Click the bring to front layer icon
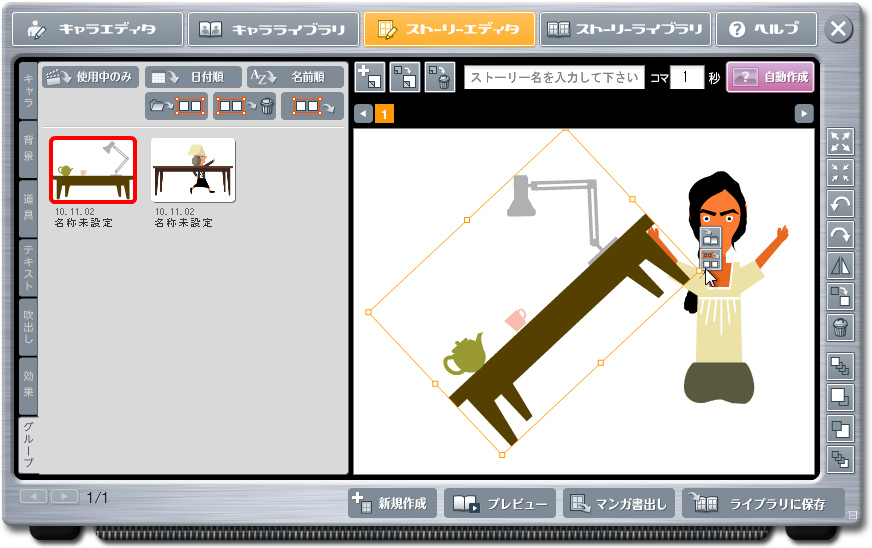Image resolution: width=872 pixels, height=548 pixels. coord(840,367)
